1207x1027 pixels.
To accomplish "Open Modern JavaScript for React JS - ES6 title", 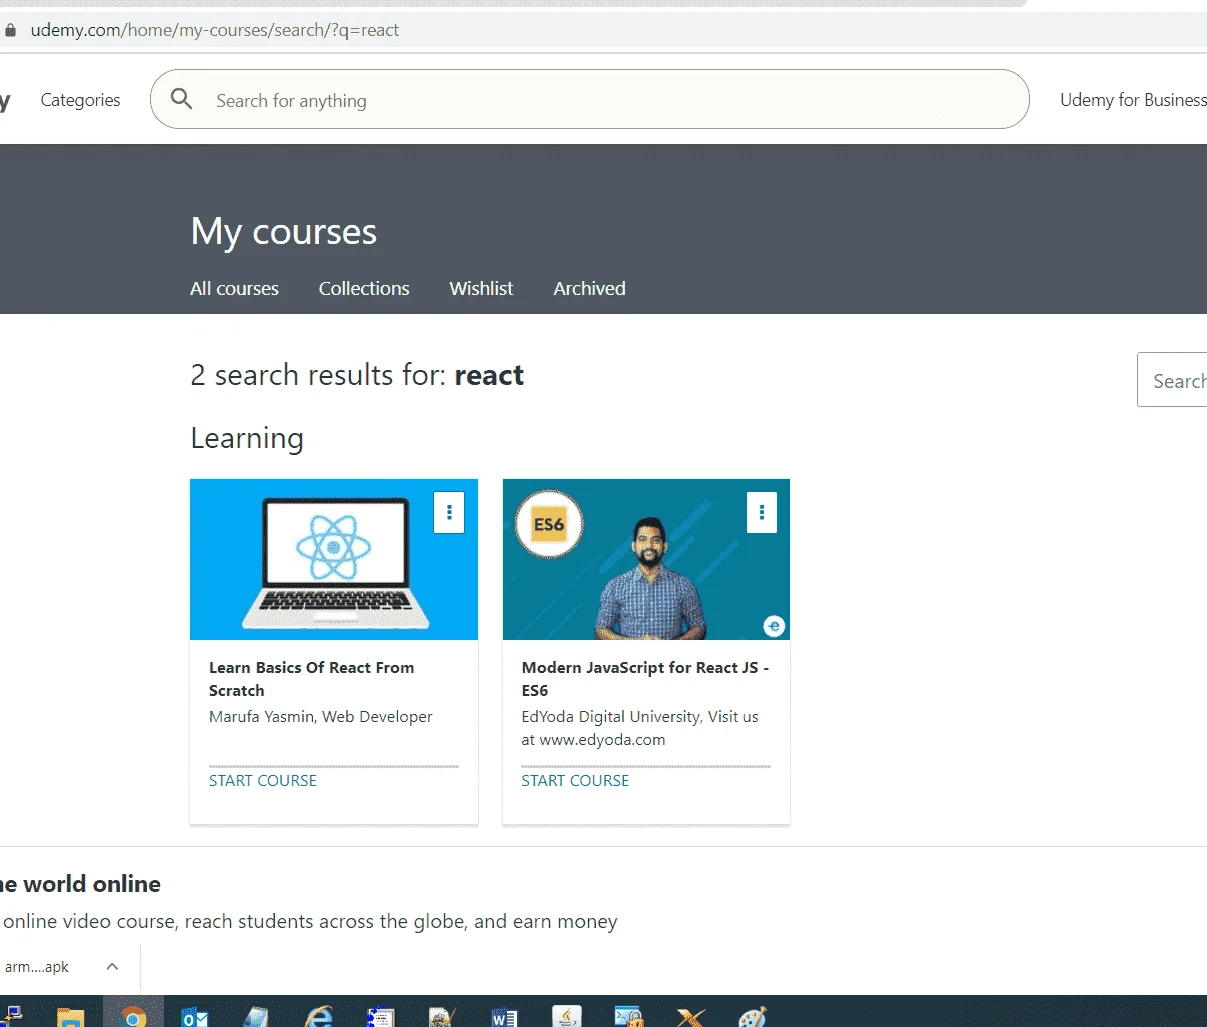I will coord(645,679).
